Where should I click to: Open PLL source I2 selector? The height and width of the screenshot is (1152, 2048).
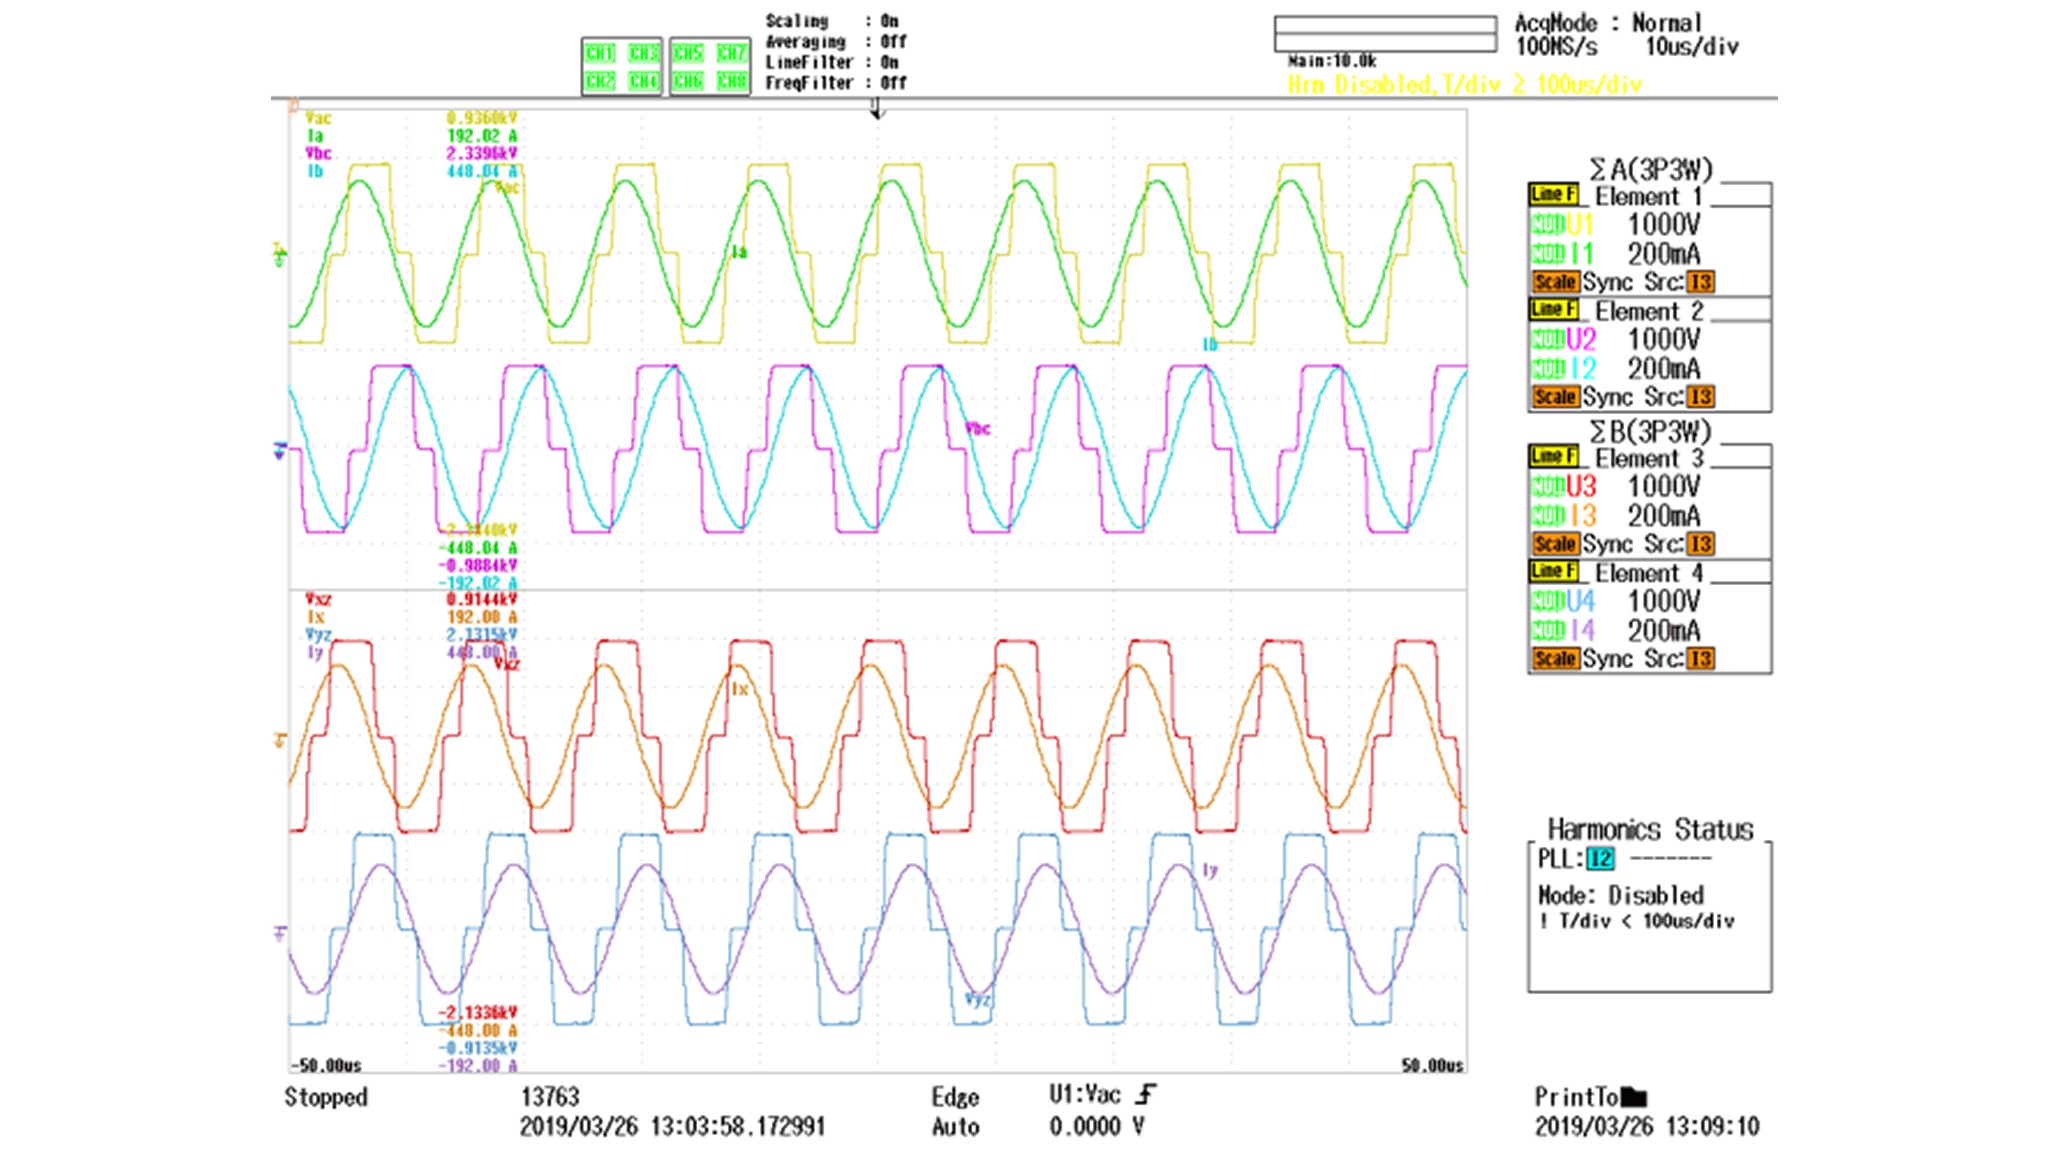pos(1600,859)
